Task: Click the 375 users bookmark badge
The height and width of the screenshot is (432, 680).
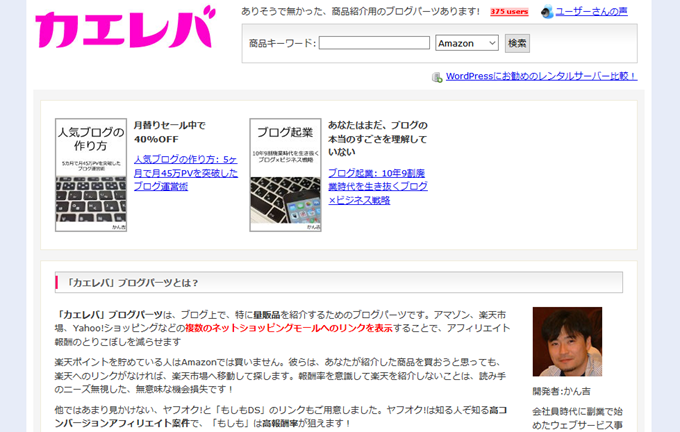Action: tap(510, 12)
